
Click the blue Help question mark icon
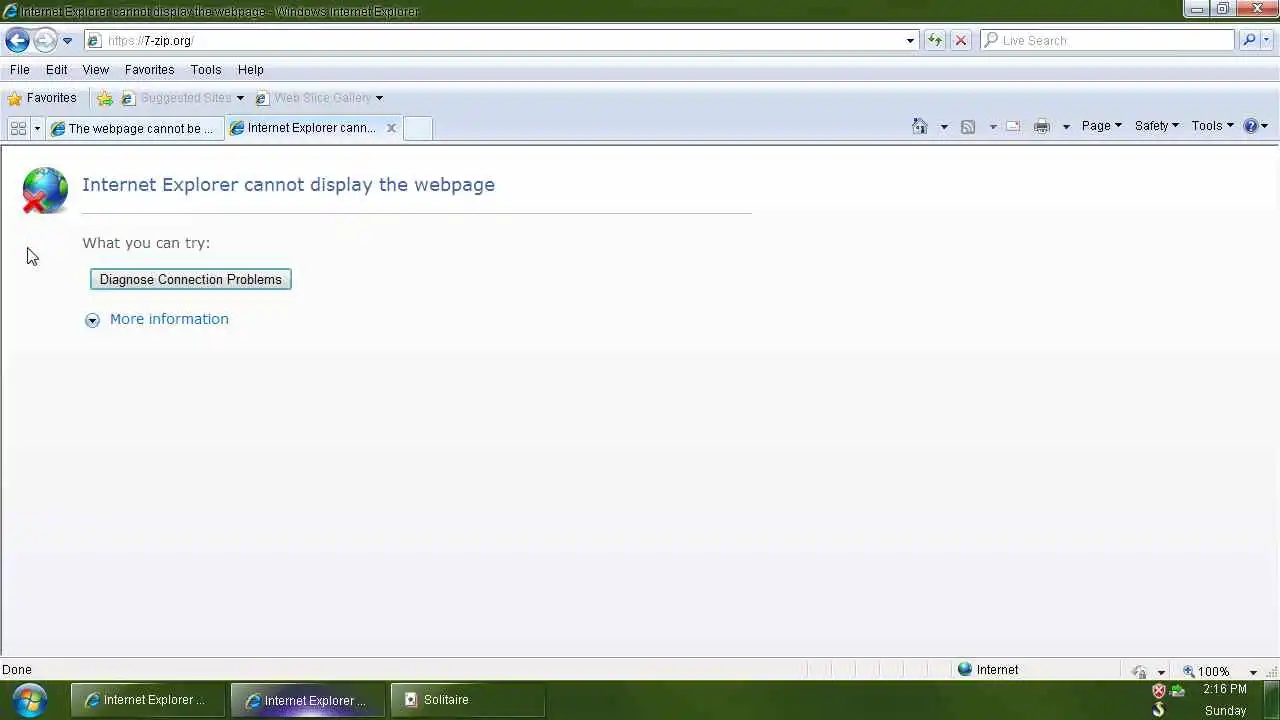pos(1250,126)
